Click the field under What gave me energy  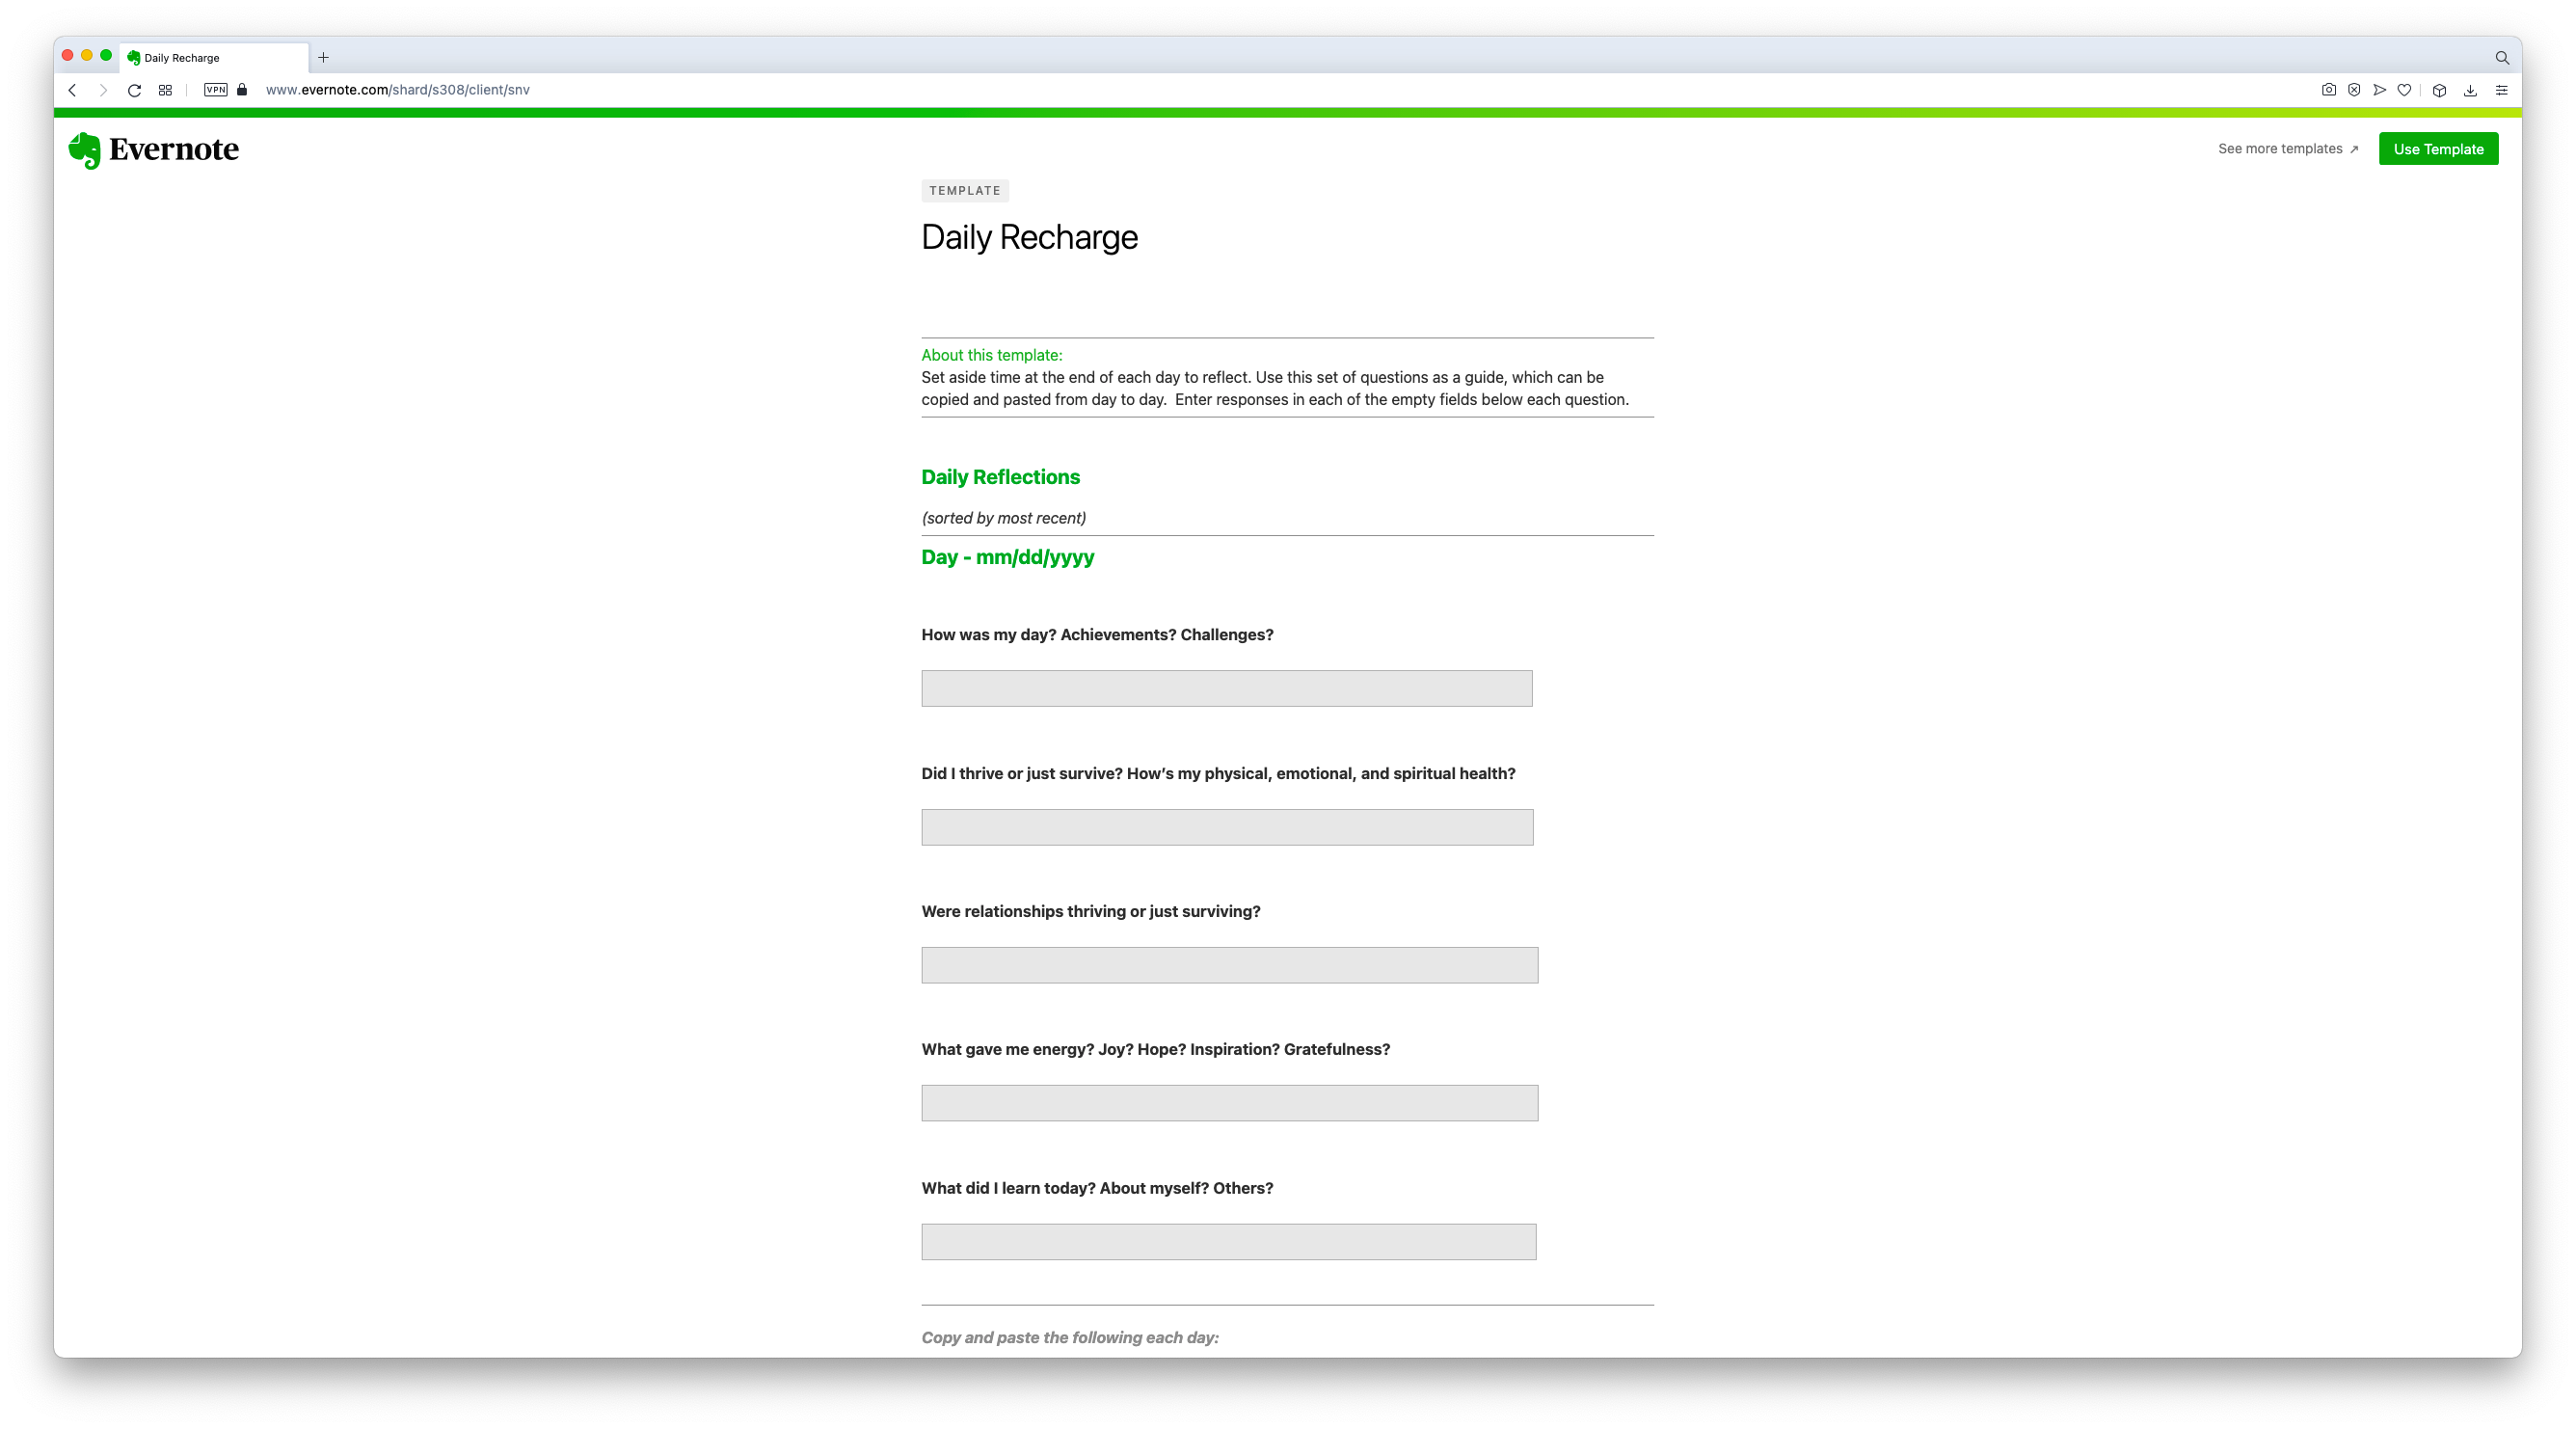click(1230, 1103)
